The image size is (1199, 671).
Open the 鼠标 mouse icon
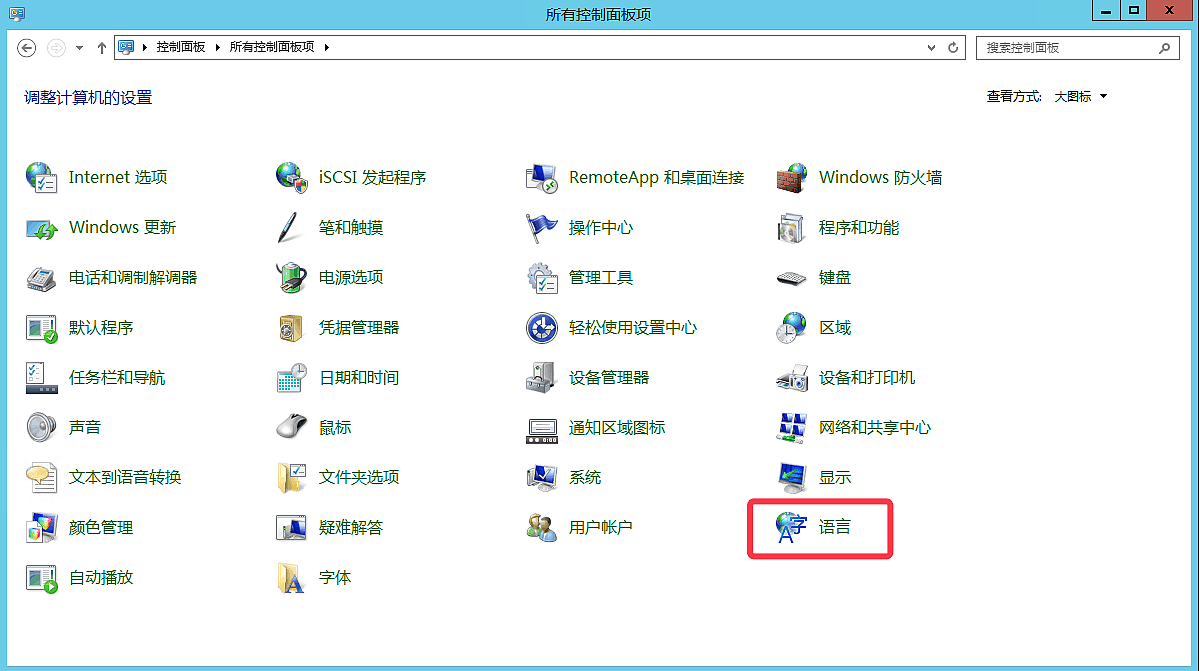click(291, 428)
